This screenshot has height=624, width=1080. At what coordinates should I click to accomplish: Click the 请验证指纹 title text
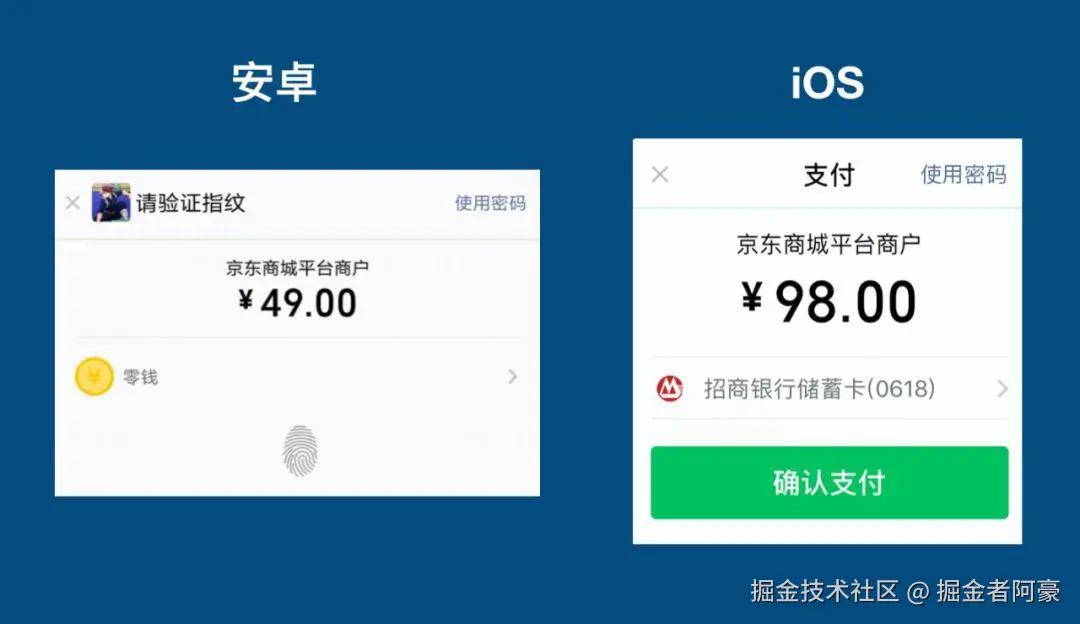[x=191, y=203]
